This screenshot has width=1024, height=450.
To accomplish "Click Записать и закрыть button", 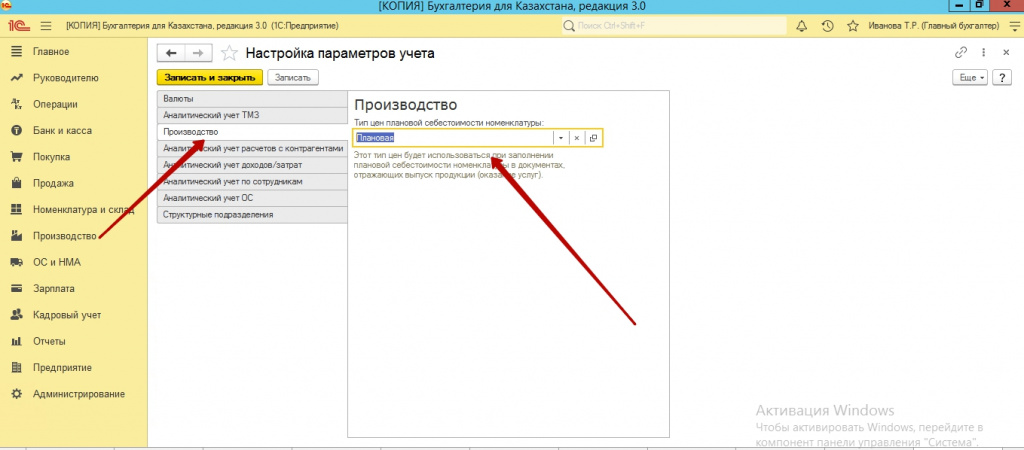I will tap(210, 77).
